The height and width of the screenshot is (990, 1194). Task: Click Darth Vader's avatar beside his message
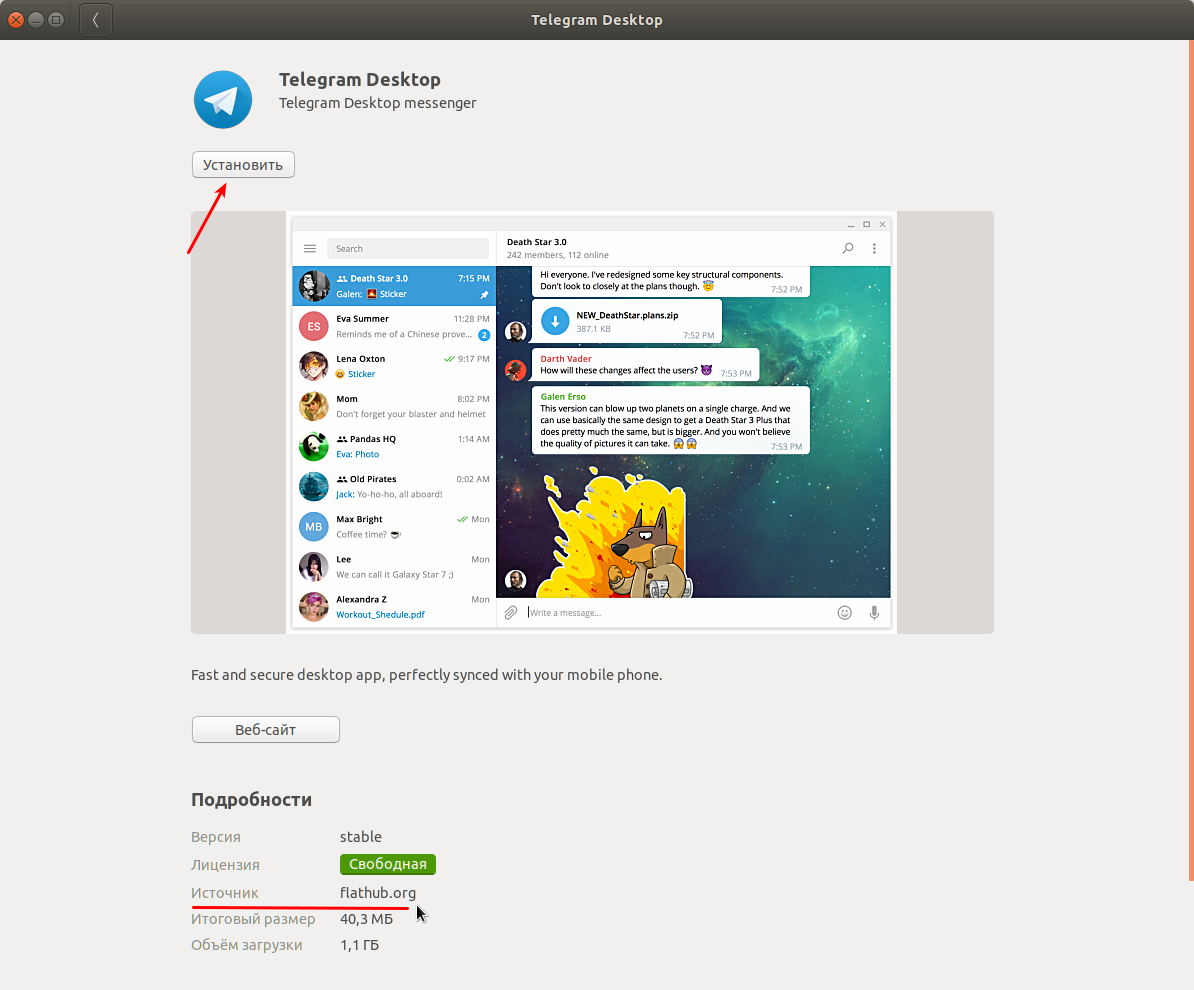click(516, 370)
